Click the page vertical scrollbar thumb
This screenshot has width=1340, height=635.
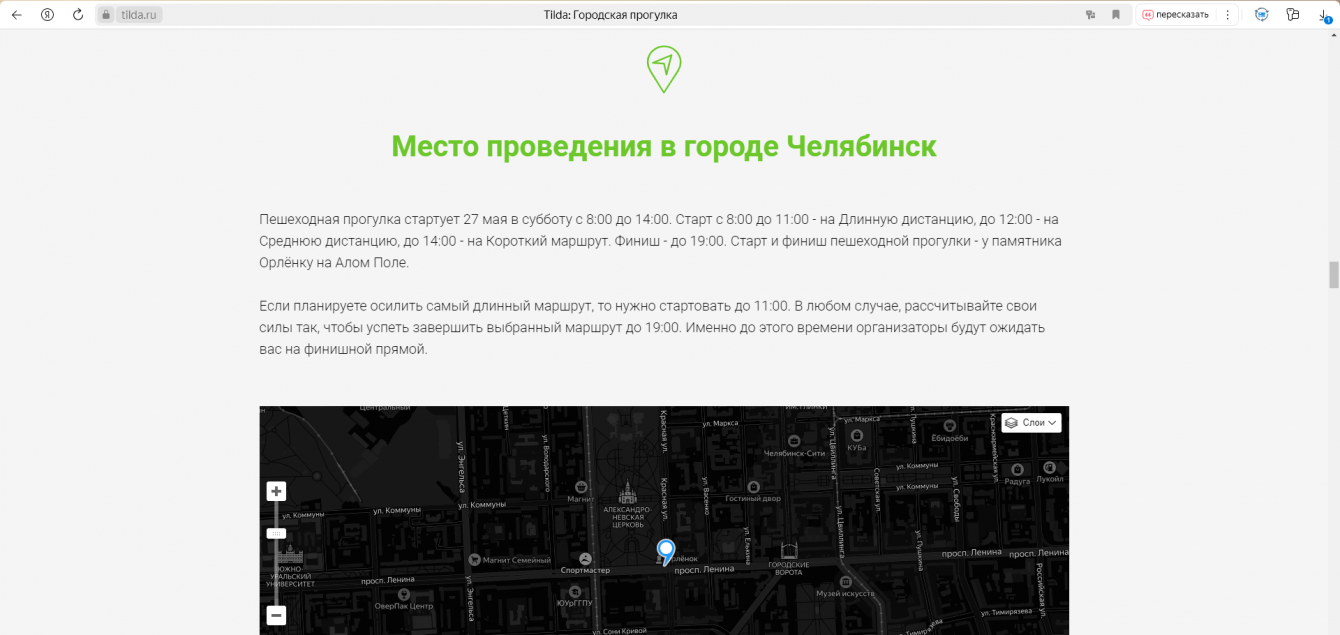(1333, 274)
